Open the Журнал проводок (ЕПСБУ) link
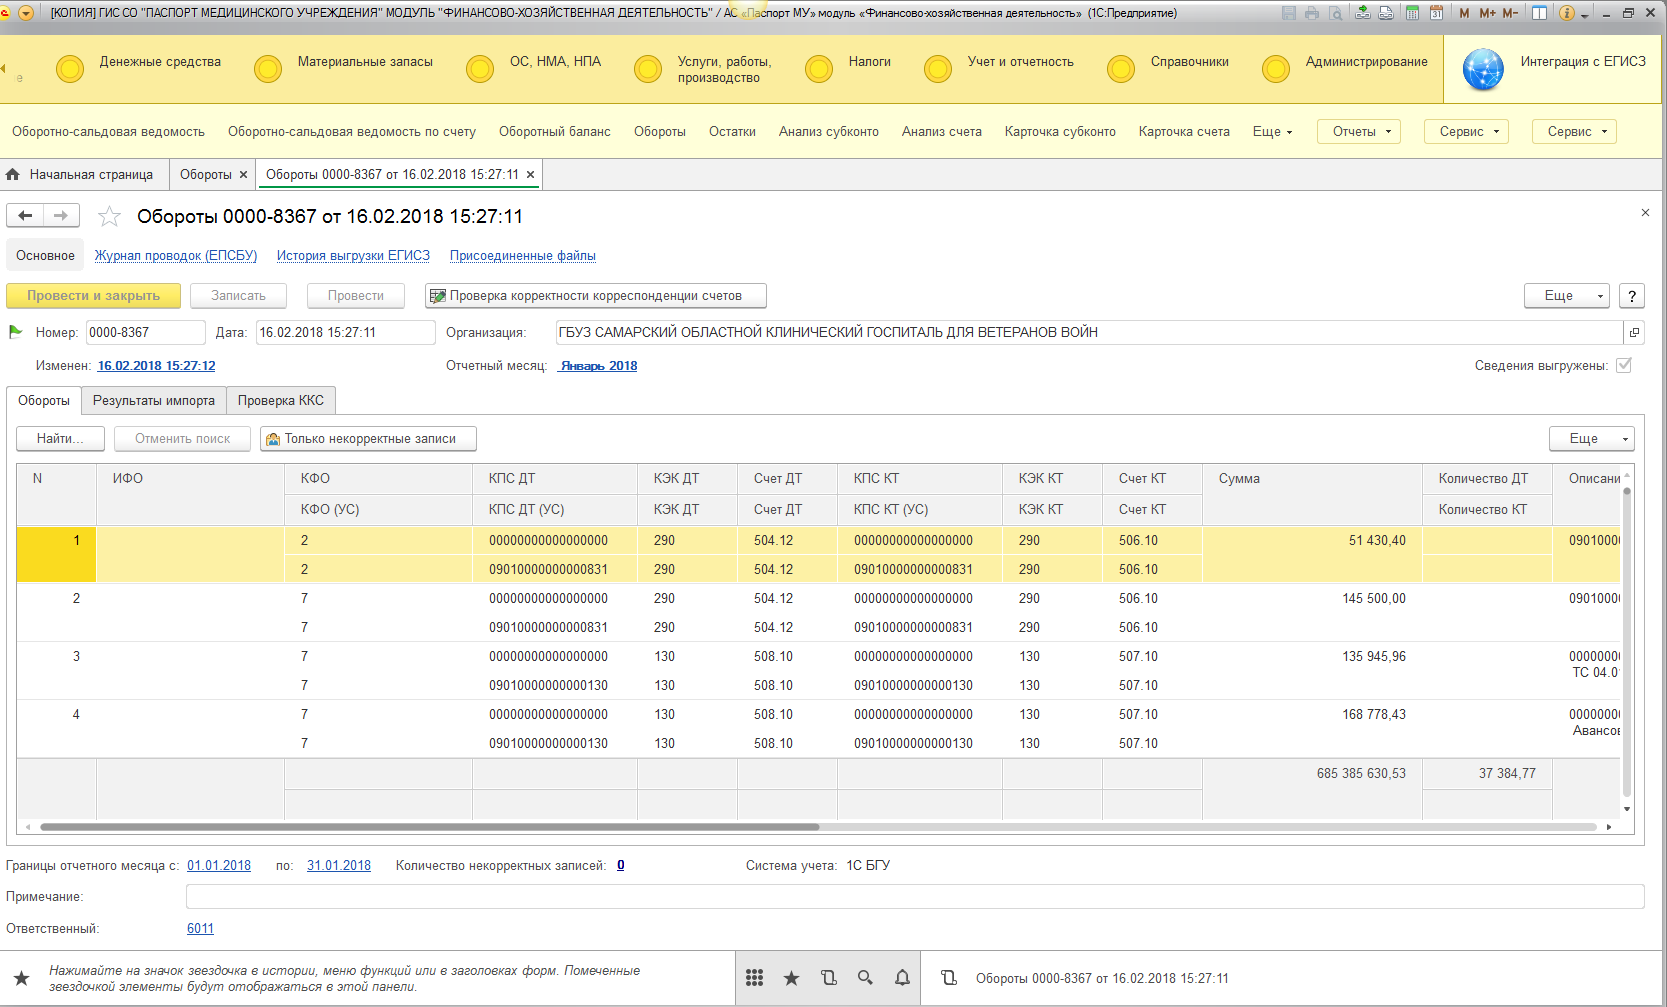 pyautogui.click(x=176, y=256)
